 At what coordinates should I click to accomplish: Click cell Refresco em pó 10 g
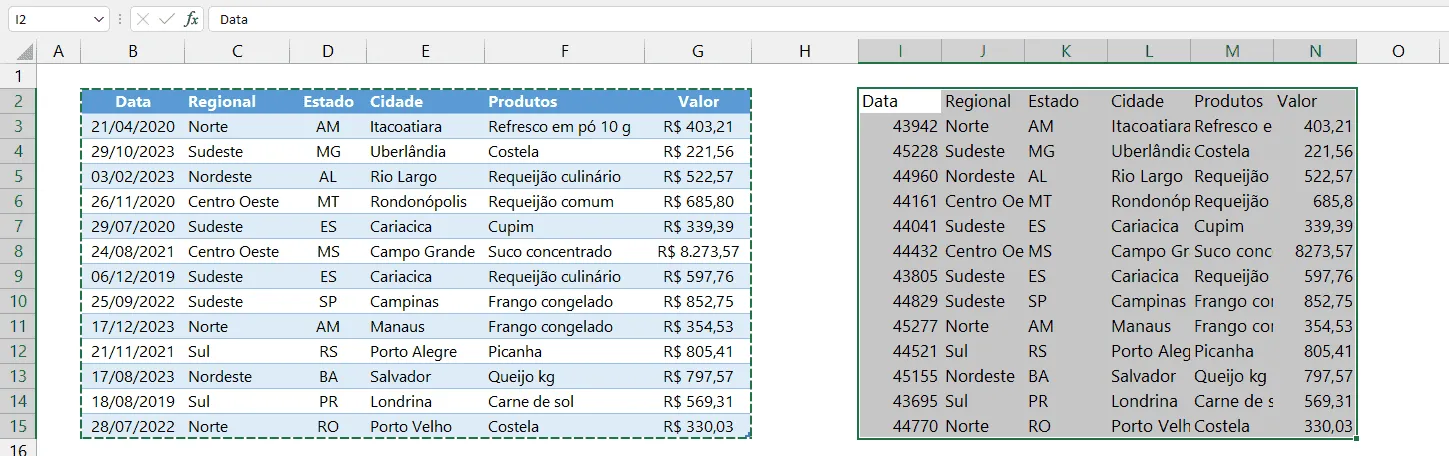click(x=565, y=126)
